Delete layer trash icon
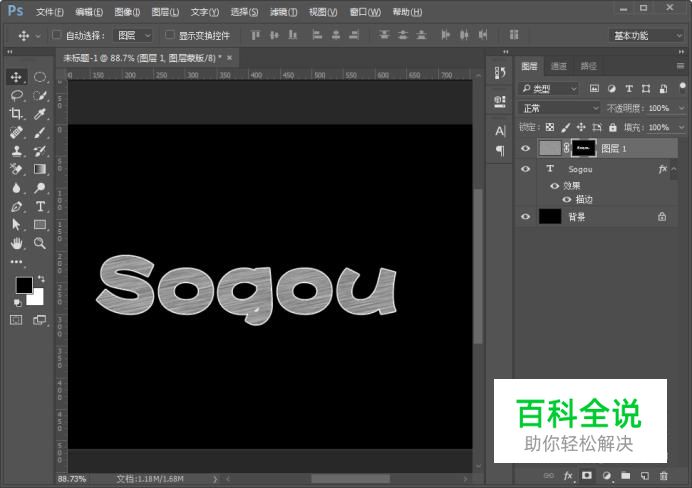The image size is (692, 488). 663,476
